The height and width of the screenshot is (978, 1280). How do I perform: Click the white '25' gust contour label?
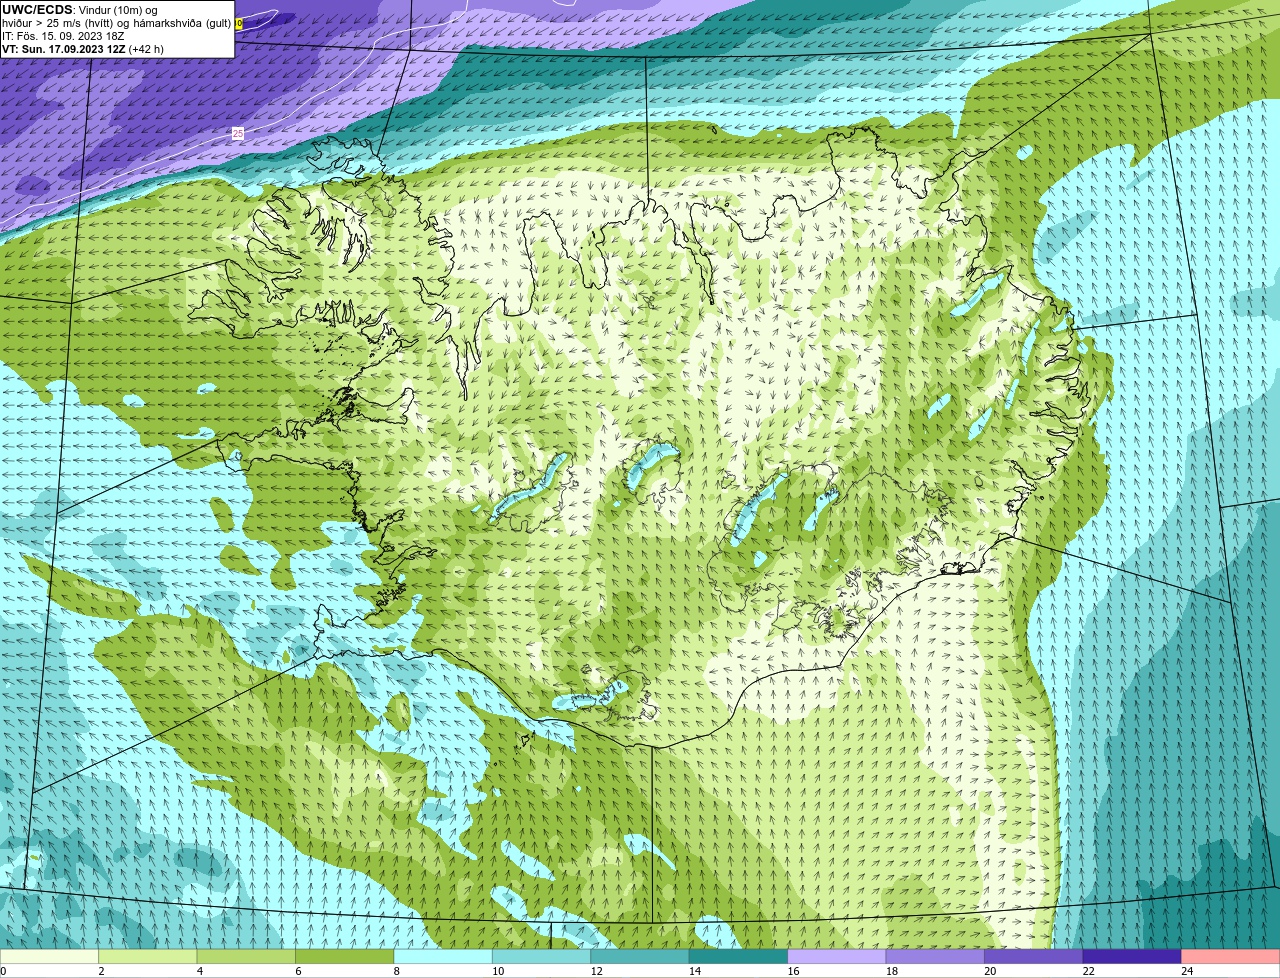pos(238,133)
